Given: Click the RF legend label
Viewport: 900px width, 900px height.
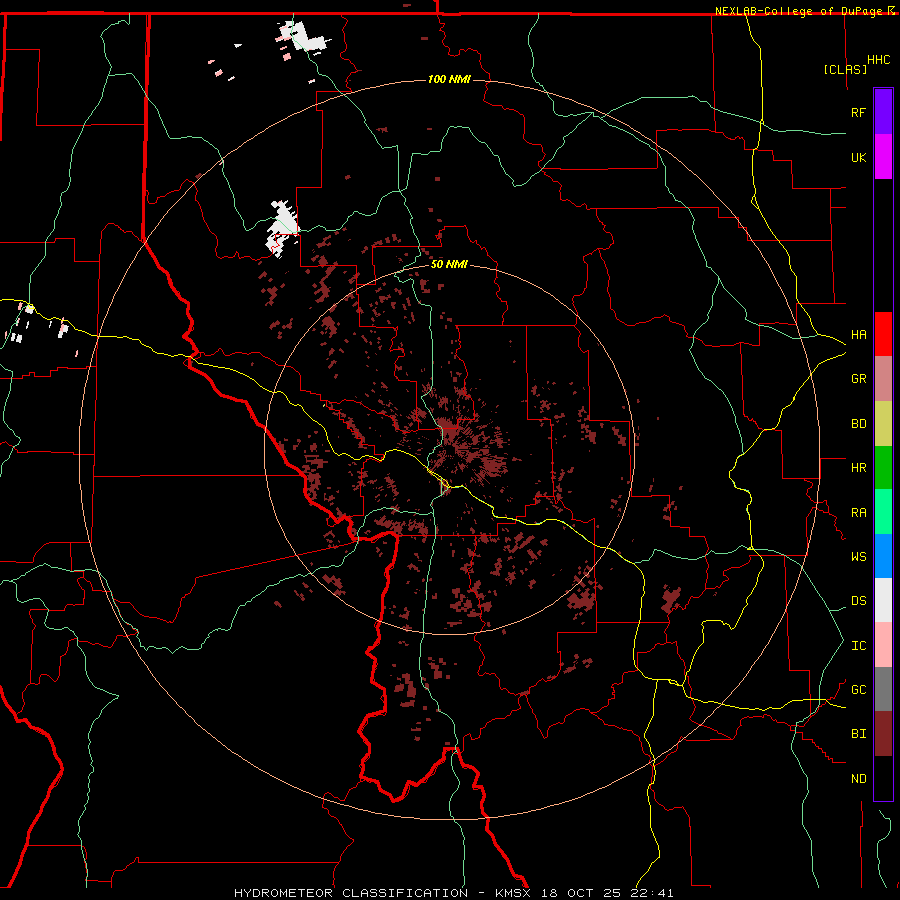Looking at the screenshot, I should [x=858, y=112].
